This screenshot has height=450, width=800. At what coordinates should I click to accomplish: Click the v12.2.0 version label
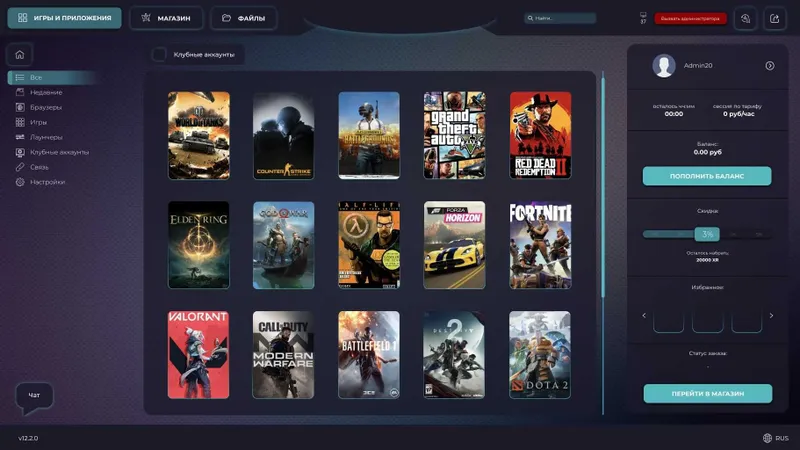(x=28, y=438)
